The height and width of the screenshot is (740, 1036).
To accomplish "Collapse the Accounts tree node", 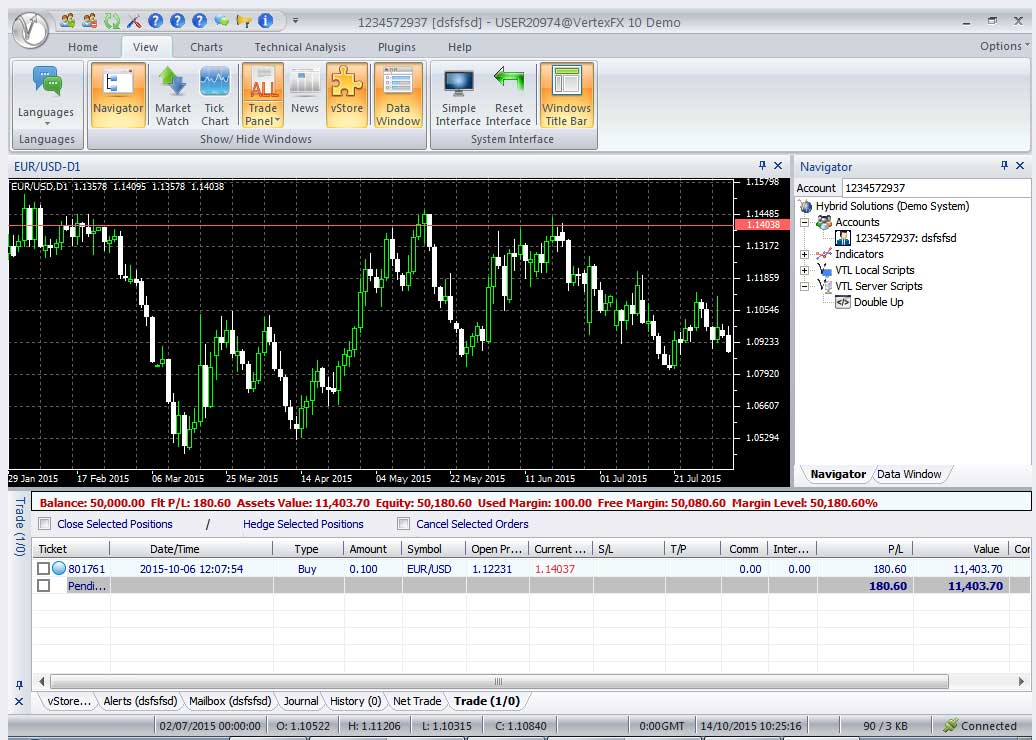I will [x=805, y=222].
